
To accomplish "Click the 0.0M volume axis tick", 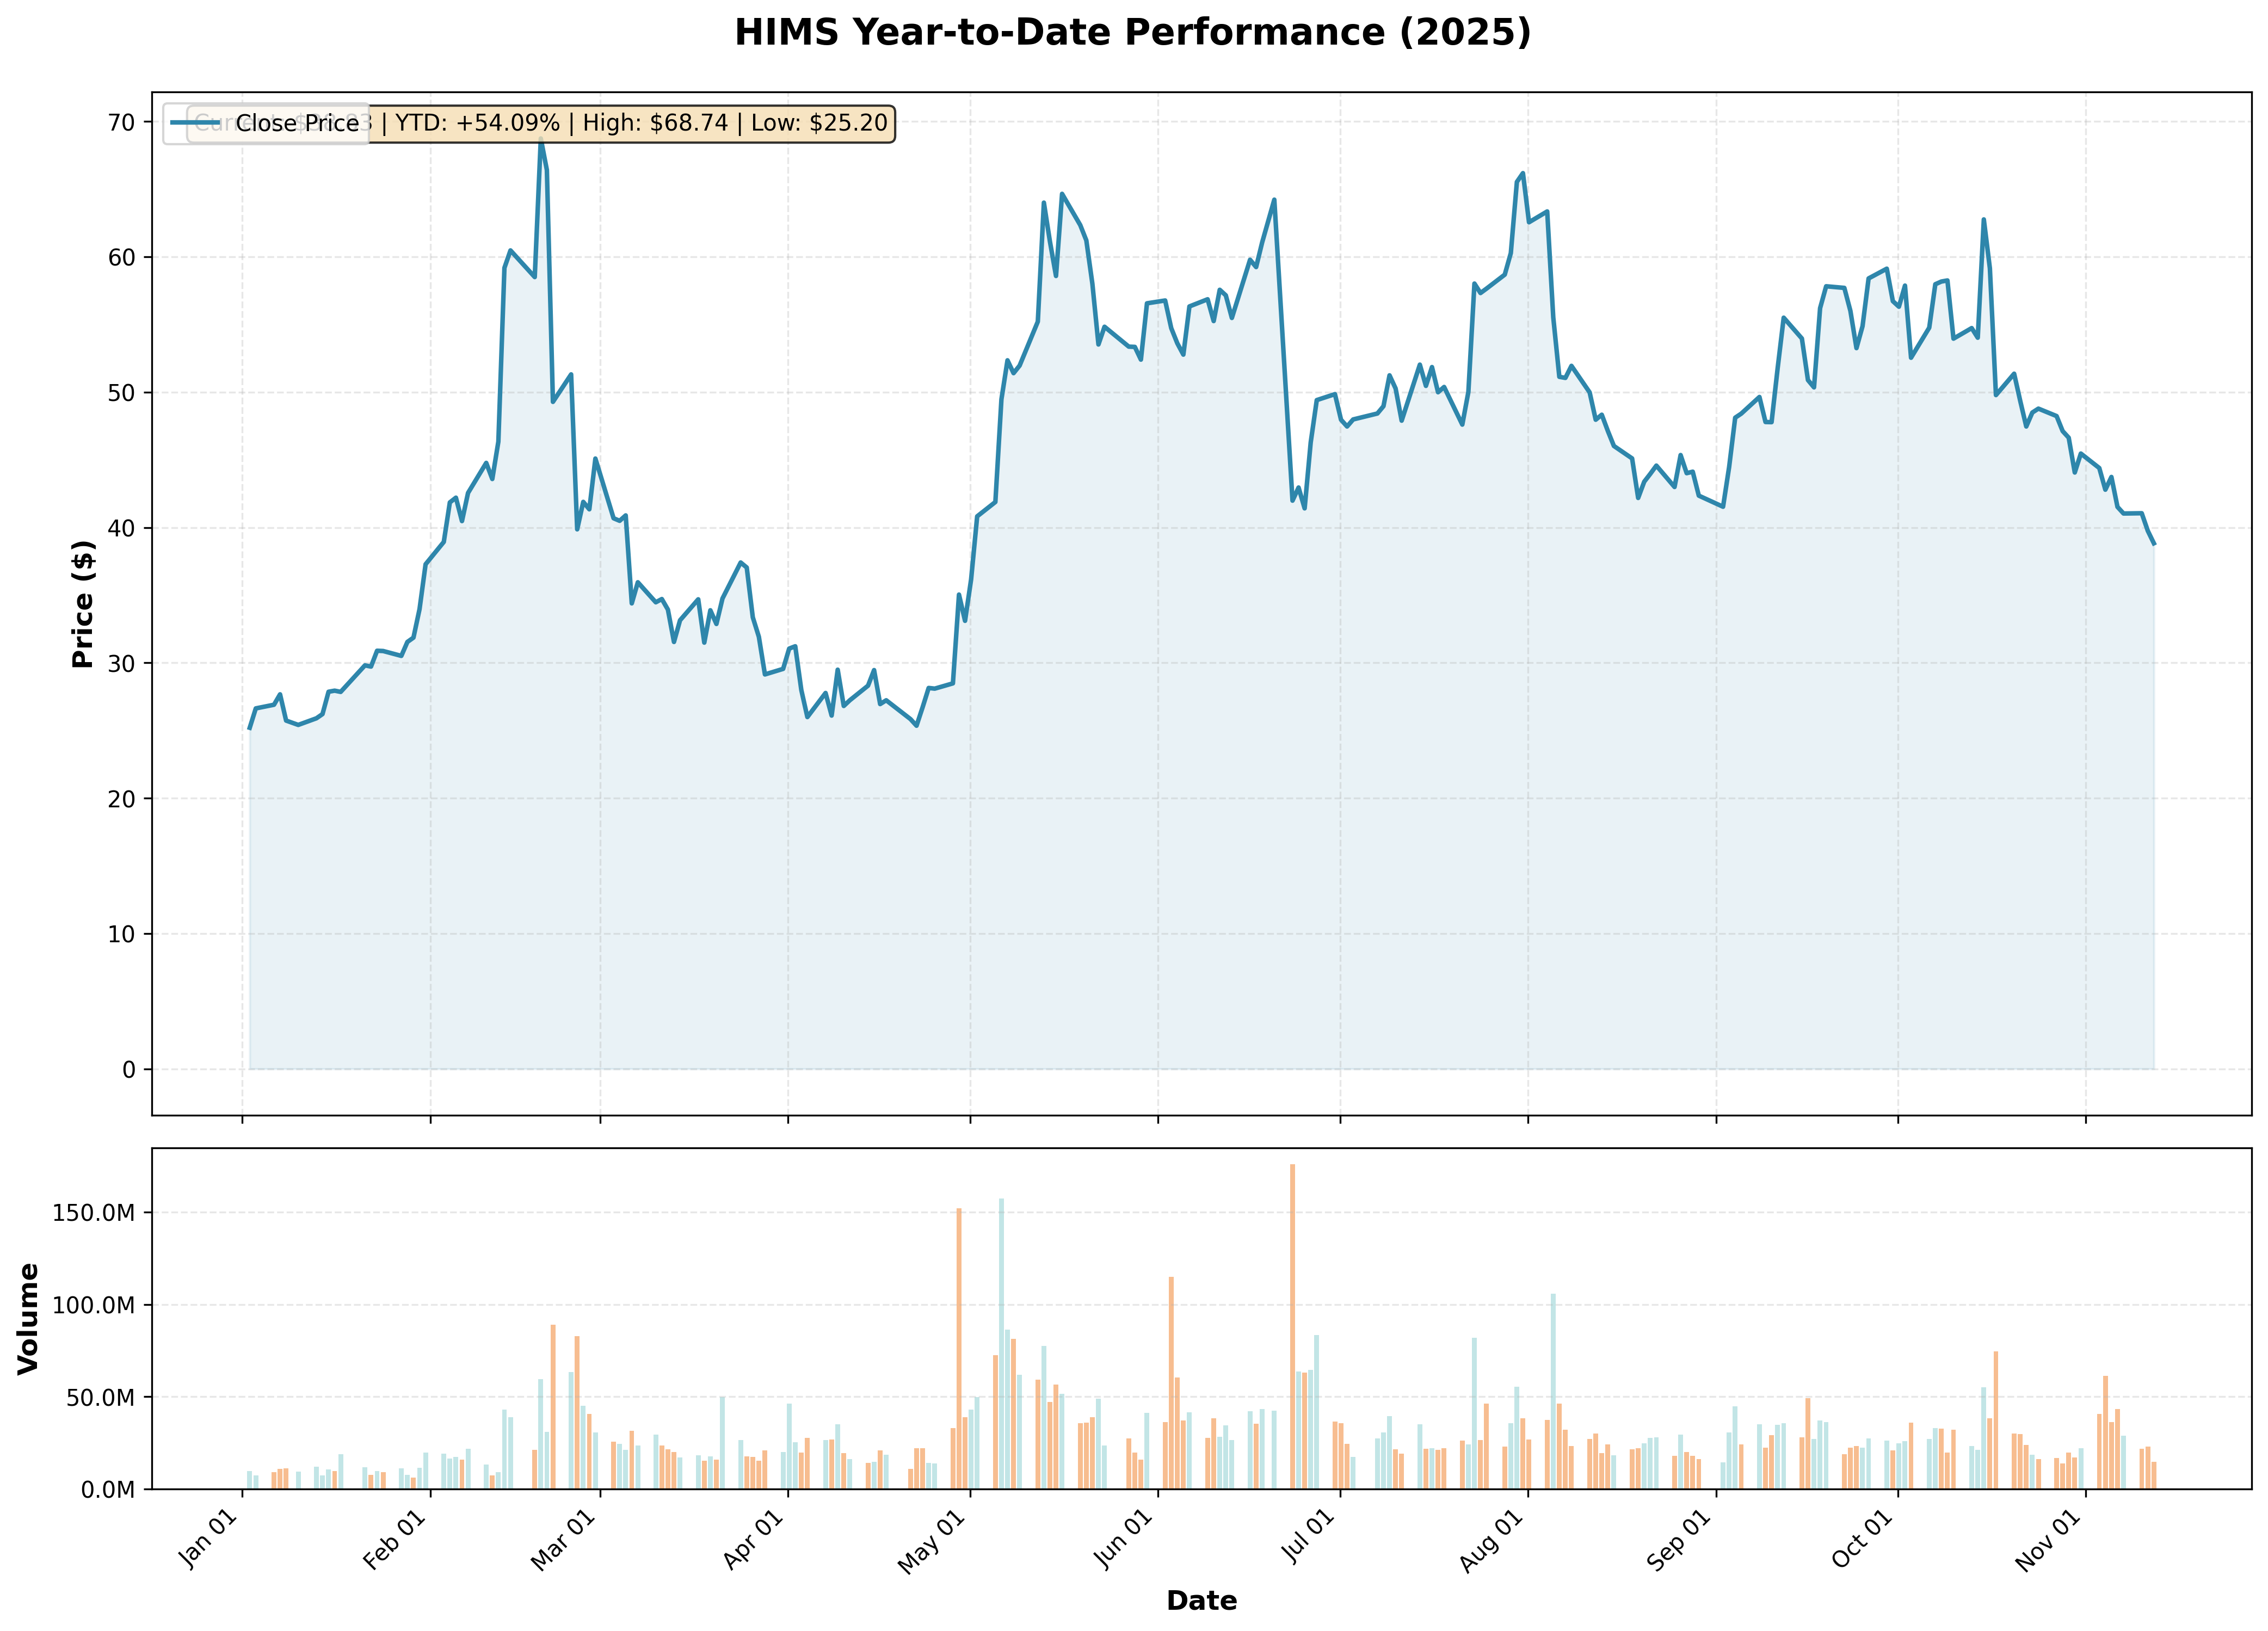I will click(108, 1489).
